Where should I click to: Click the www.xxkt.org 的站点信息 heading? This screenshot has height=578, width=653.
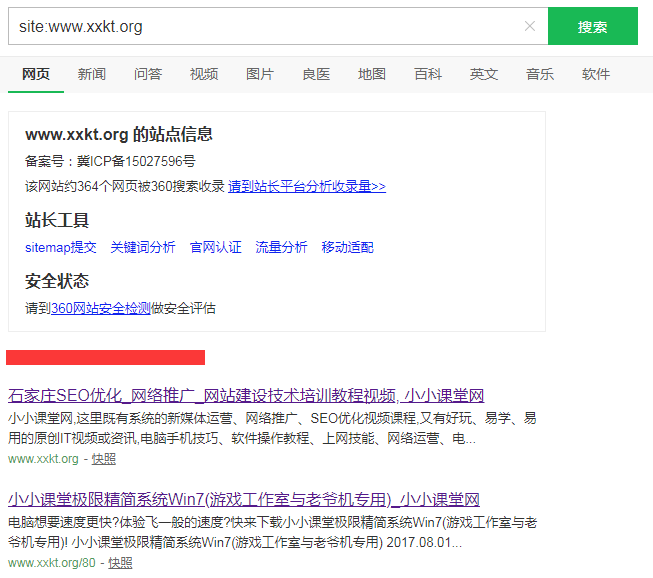[x=119, y=135]
